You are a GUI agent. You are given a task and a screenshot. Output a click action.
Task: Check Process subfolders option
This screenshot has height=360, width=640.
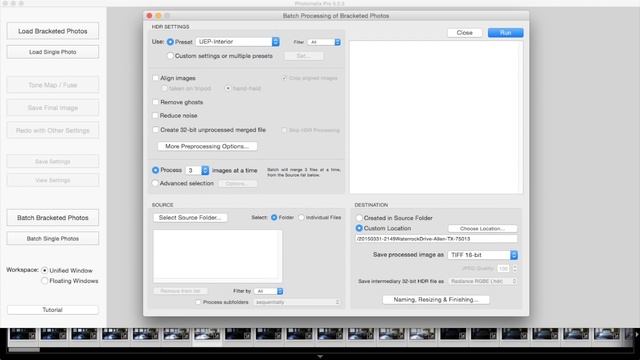tap(198, 302)
